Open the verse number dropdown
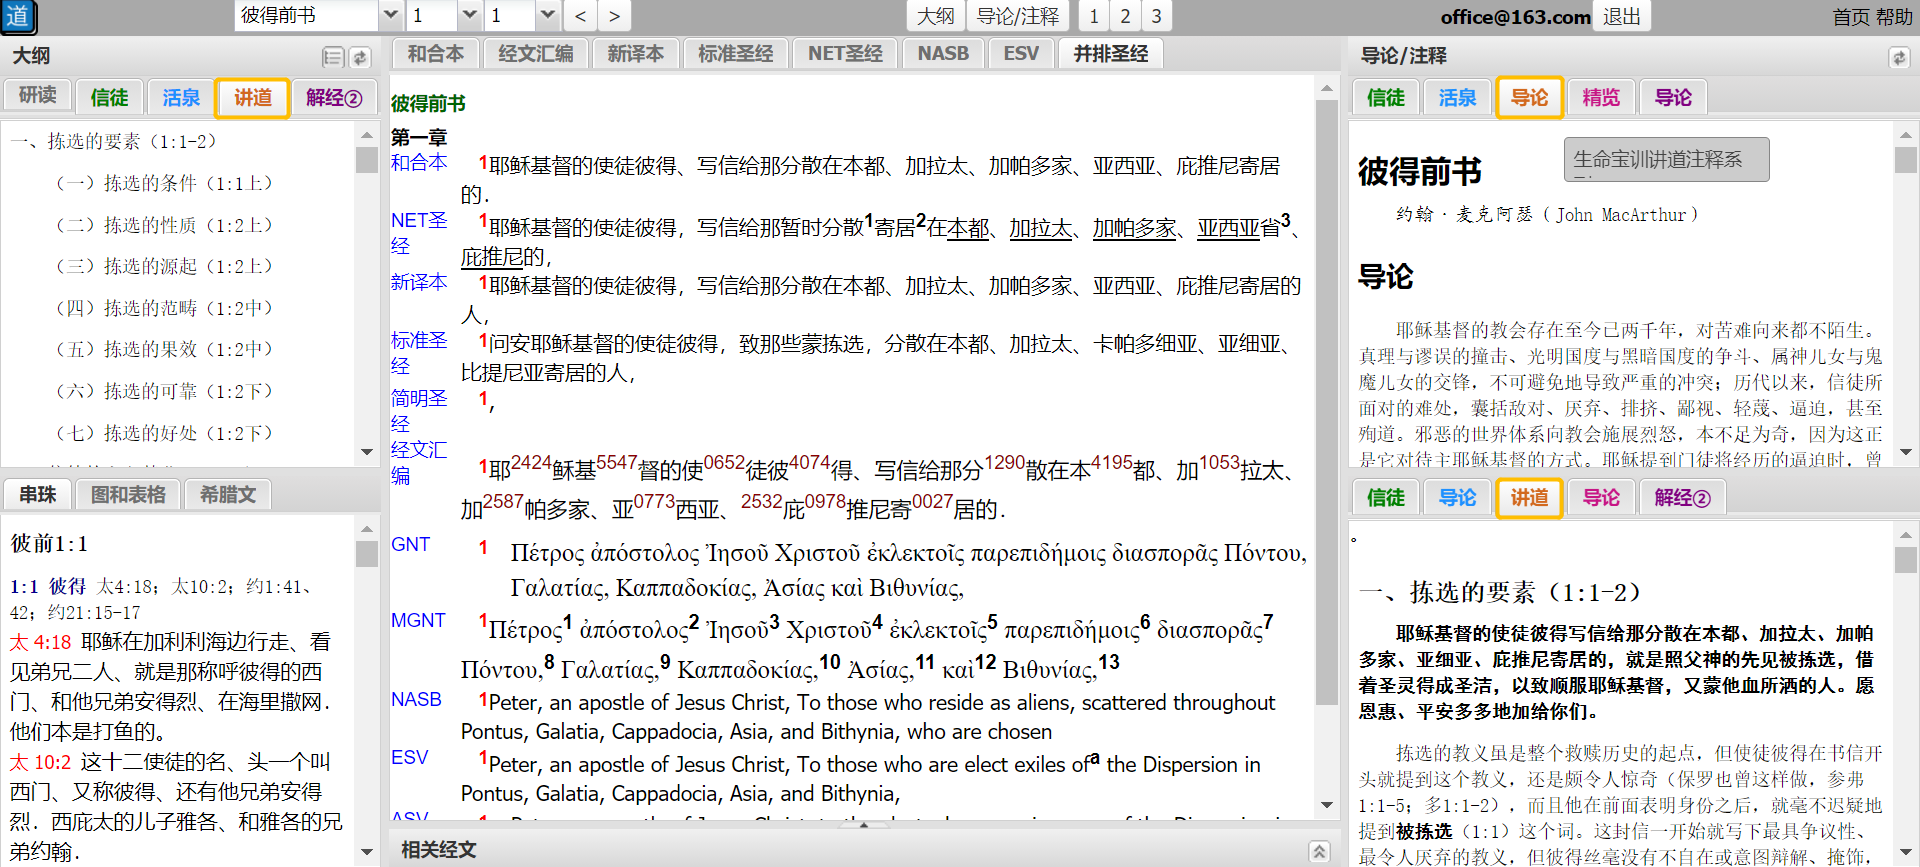This screenshot has width=1920, height=867. coord(547,16)
